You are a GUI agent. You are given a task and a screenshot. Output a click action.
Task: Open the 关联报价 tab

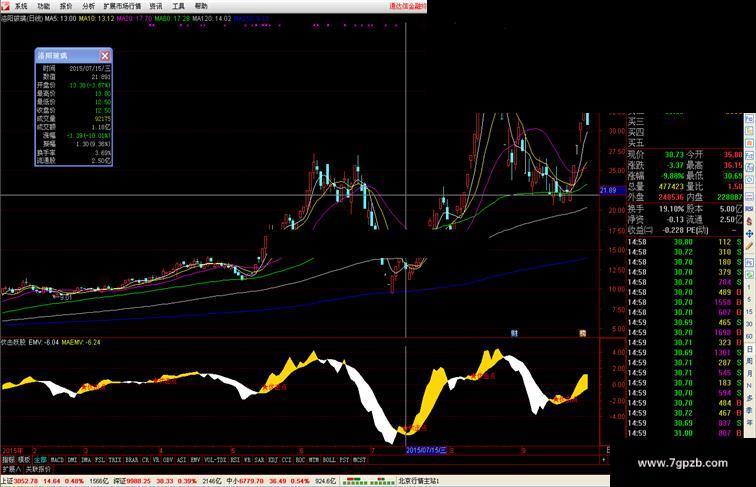[x=38, y=469]
